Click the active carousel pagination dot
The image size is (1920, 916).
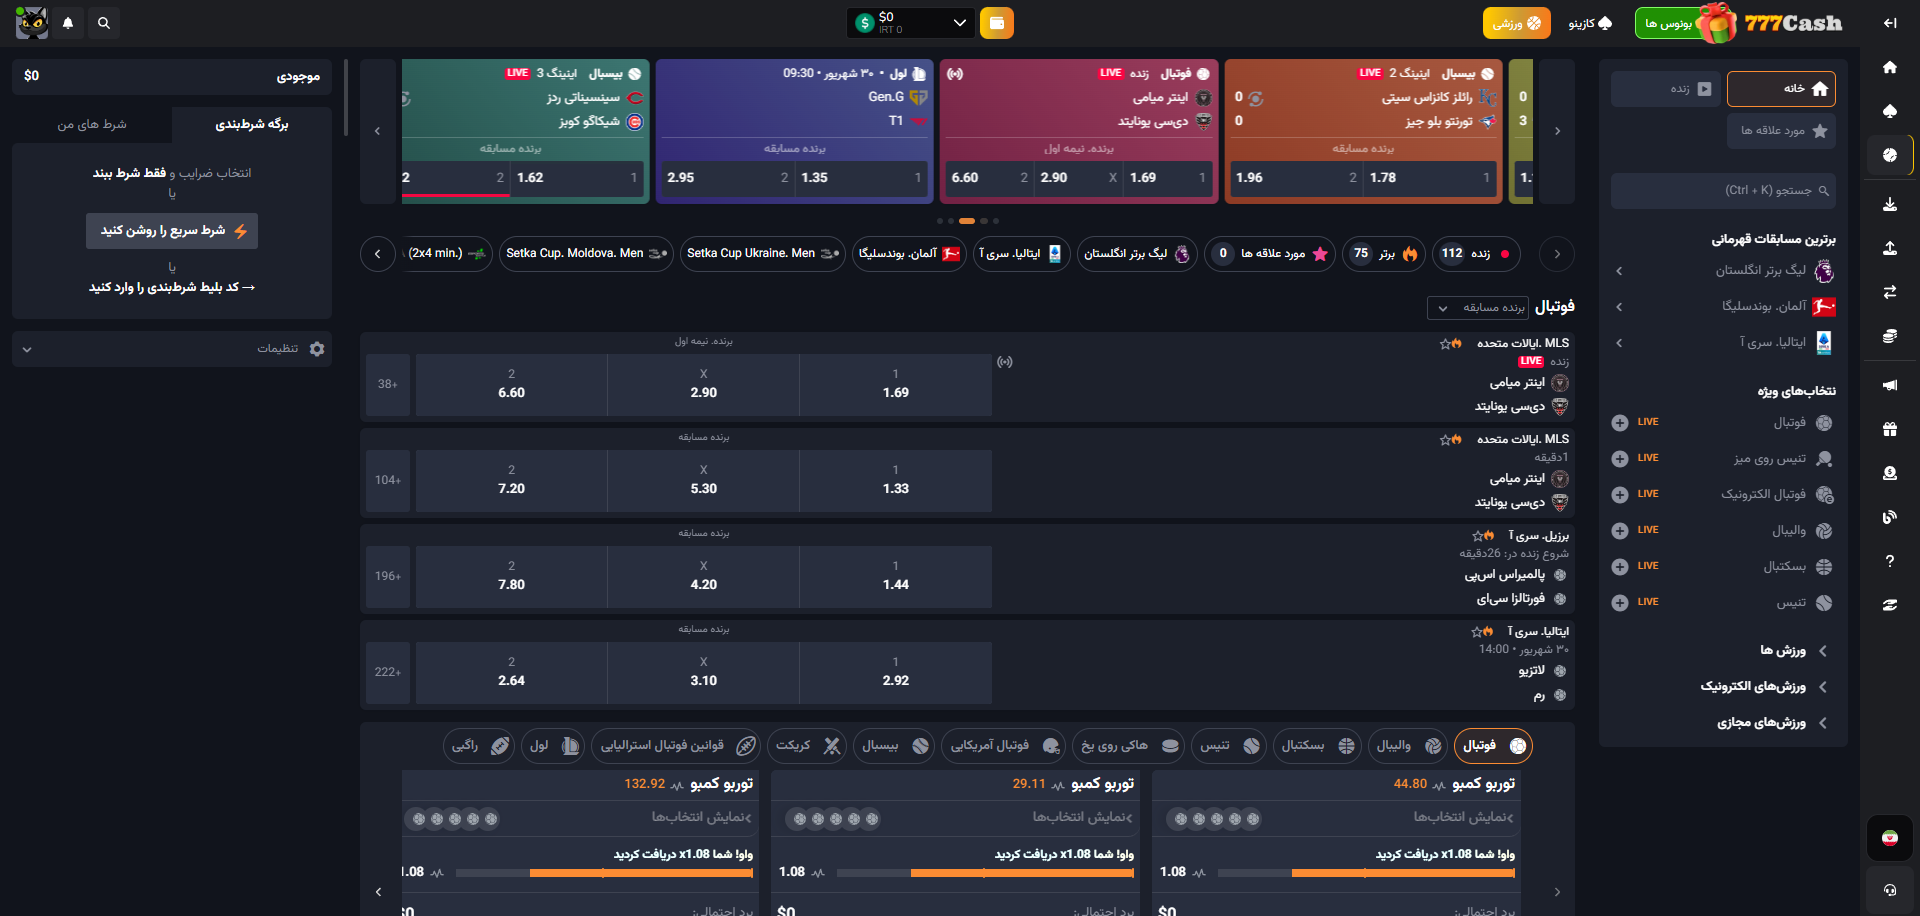coord(966,221)
